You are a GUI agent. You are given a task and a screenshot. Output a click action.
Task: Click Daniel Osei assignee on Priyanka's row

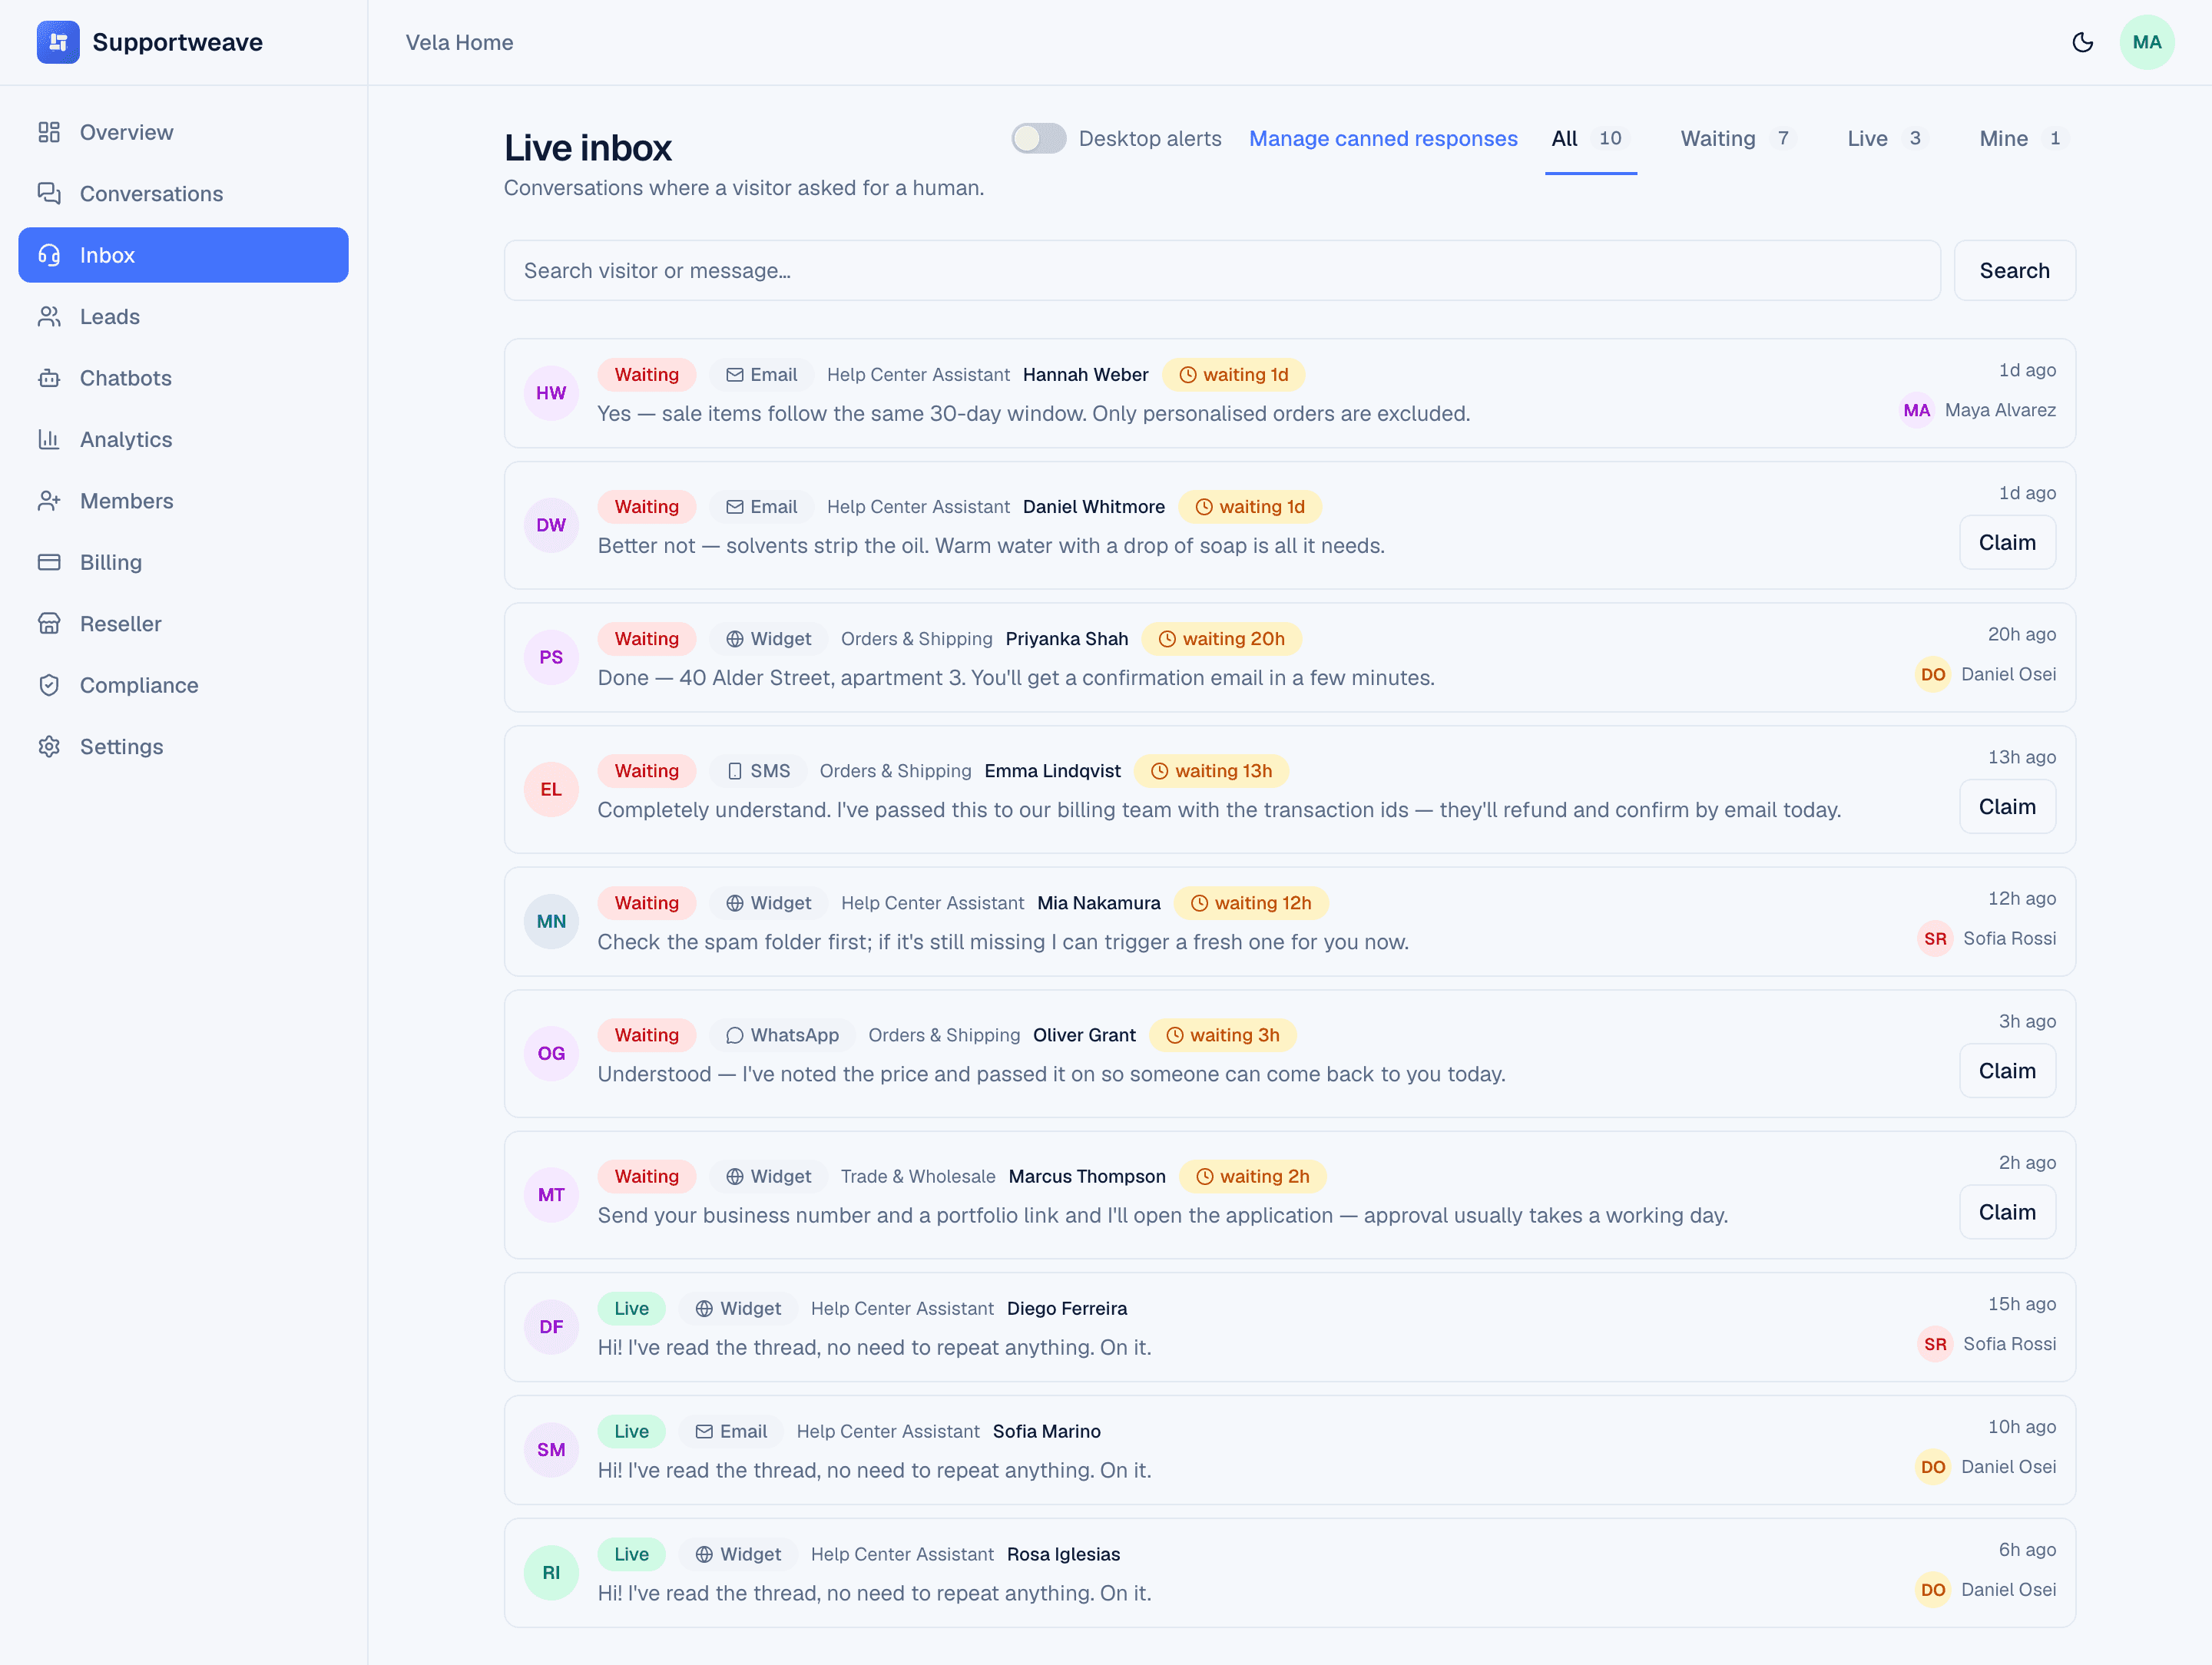coord(1985,674)
